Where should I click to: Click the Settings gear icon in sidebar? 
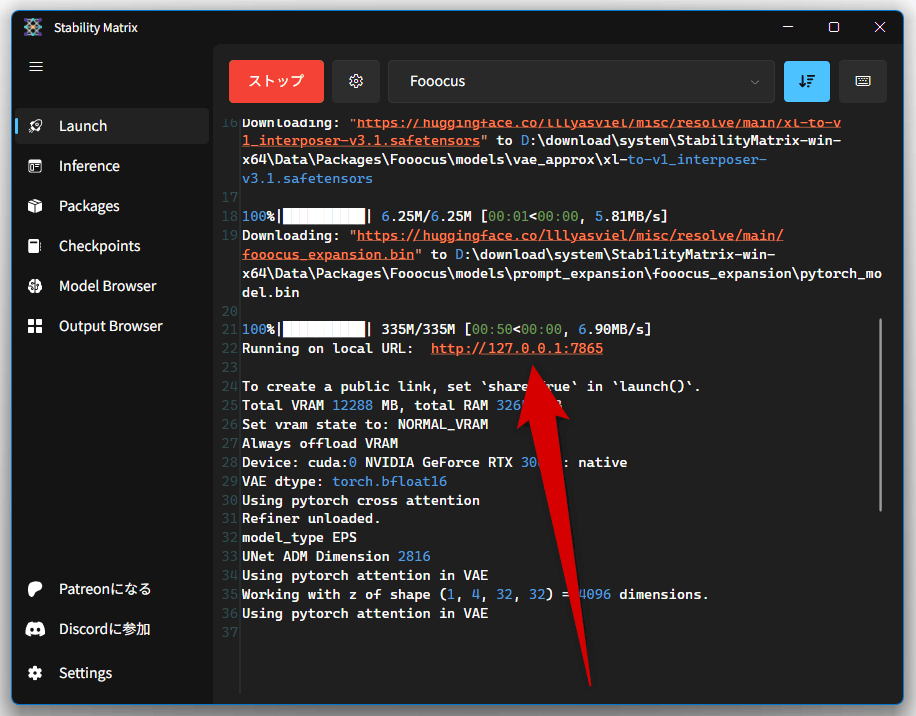coord(36,673)
